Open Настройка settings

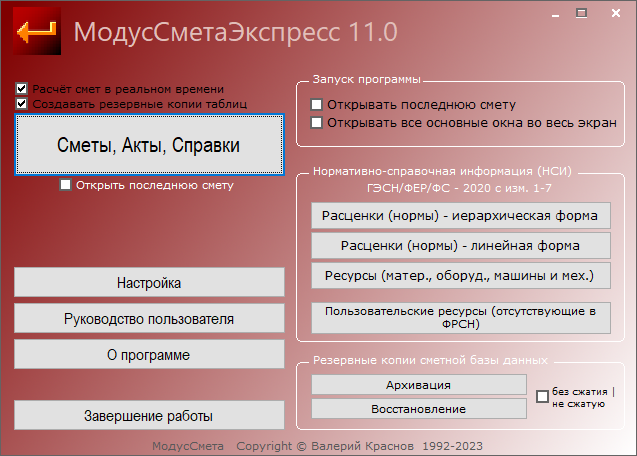149,282
